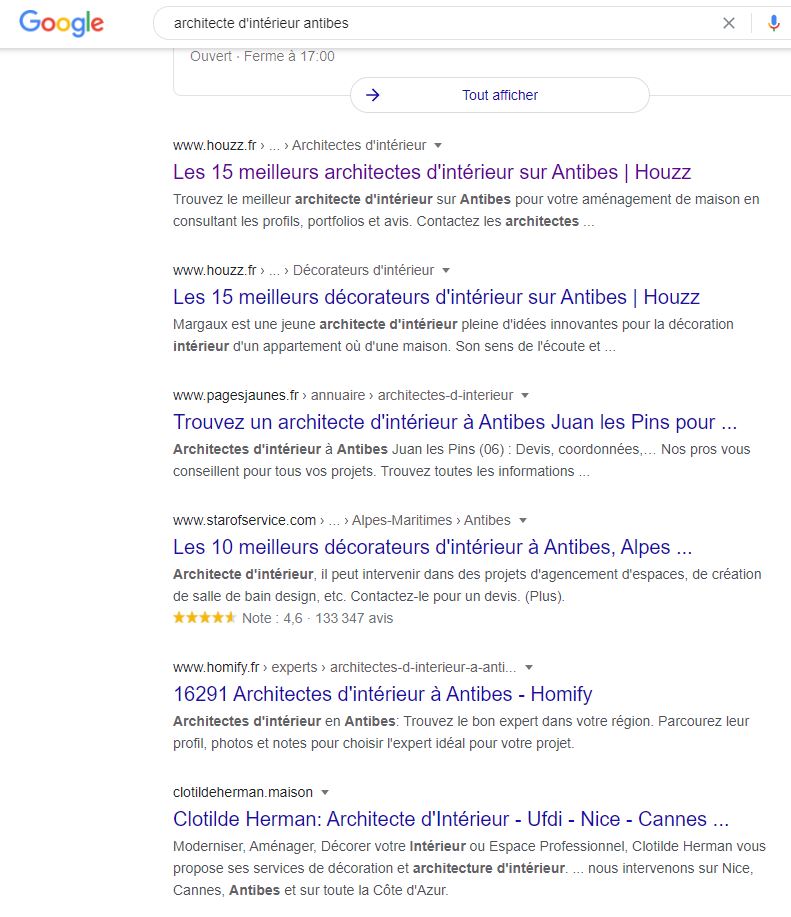Image resolution: width=791 pixels, height=917 pixels.
Task: Click the star rating of starofservice result
Action: tap(204, 618)
